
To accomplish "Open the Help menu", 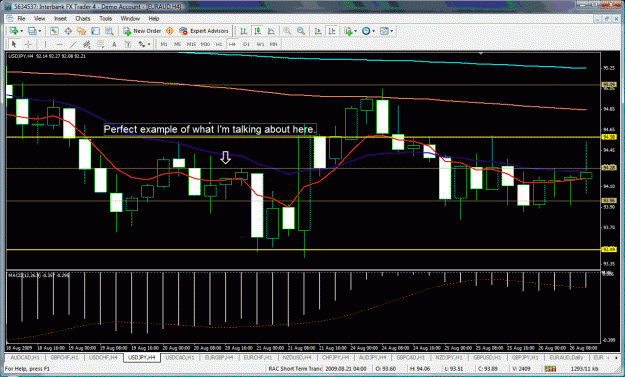I will pyautogui.click(x=154, y=18).
